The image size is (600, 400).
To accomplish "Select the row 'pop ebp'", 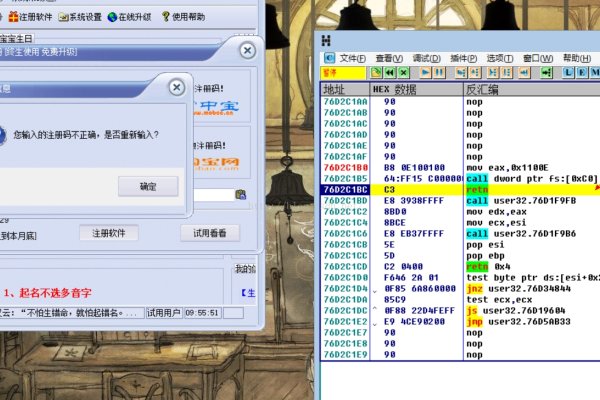I will coord(460,255).
